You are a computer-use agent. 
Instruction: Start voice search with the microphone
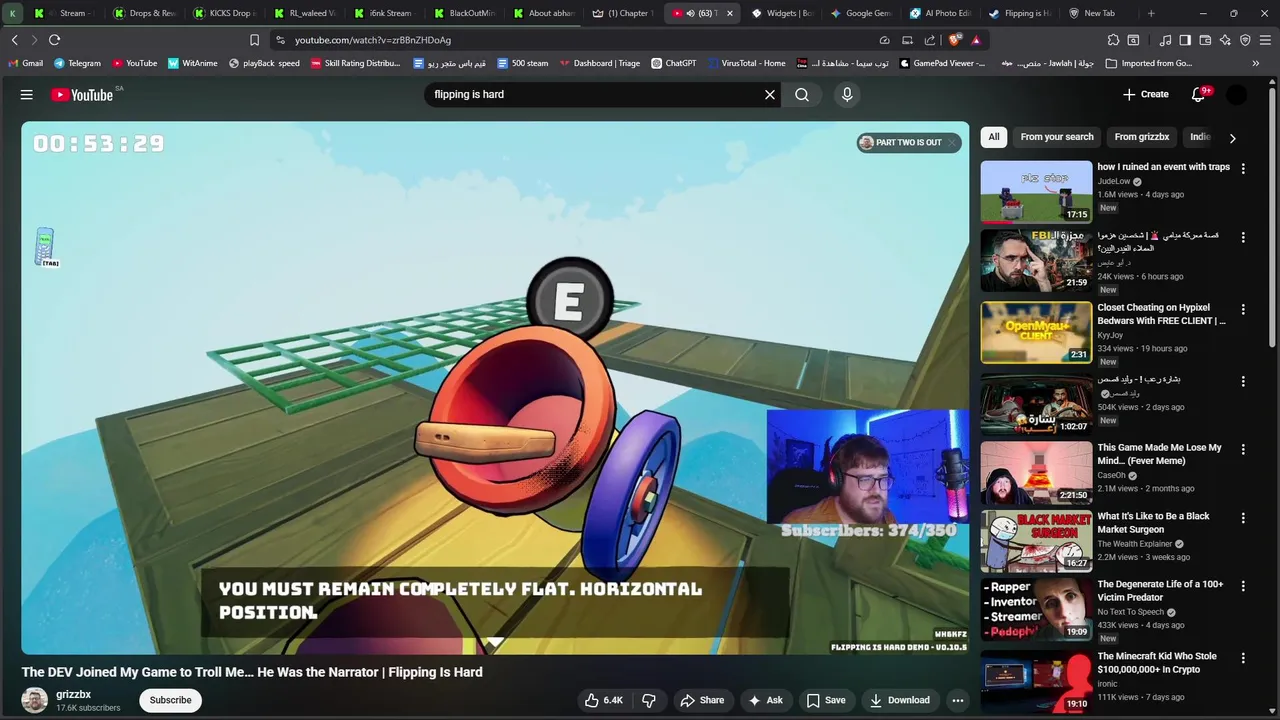[x=847, y=94]
